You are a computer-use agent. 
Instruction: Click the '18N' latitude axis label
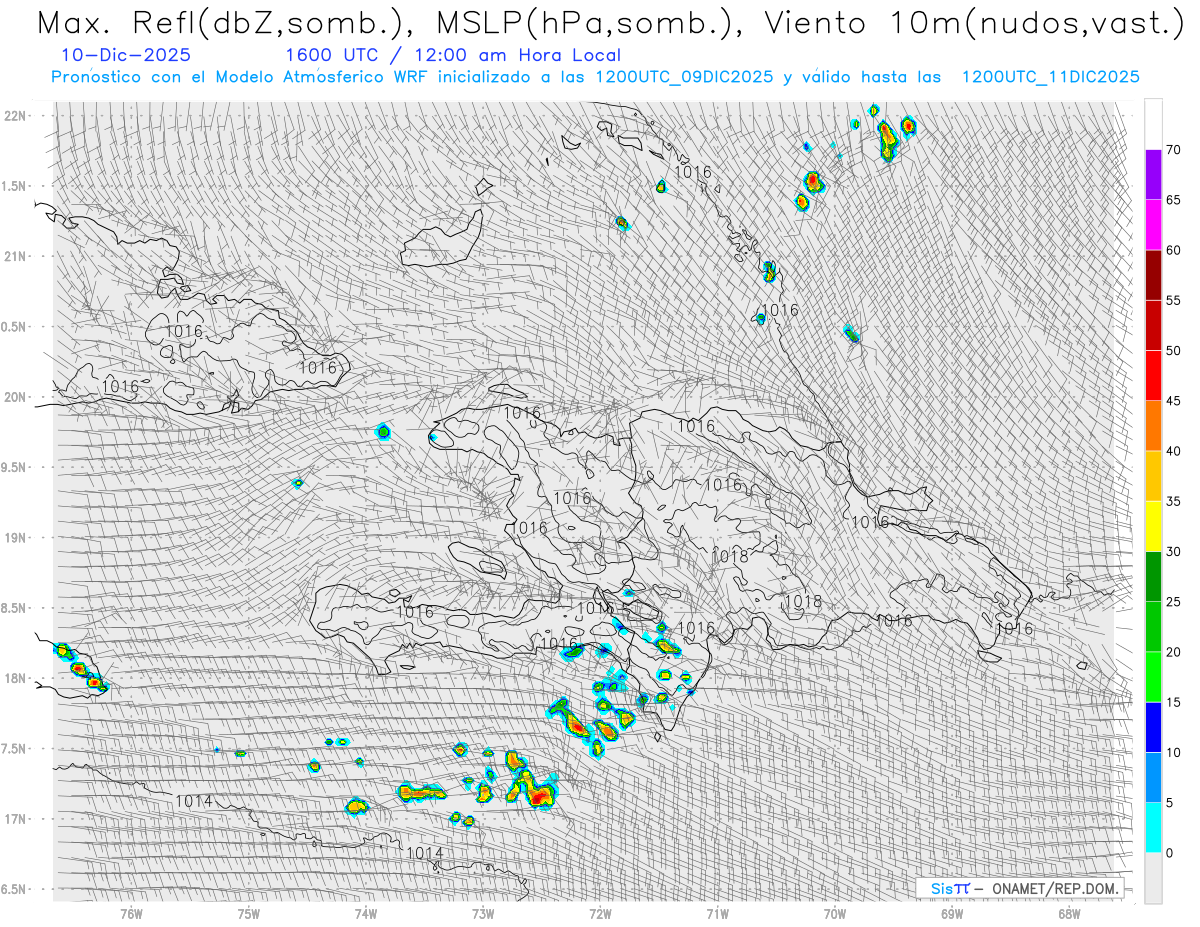[16, 678]
